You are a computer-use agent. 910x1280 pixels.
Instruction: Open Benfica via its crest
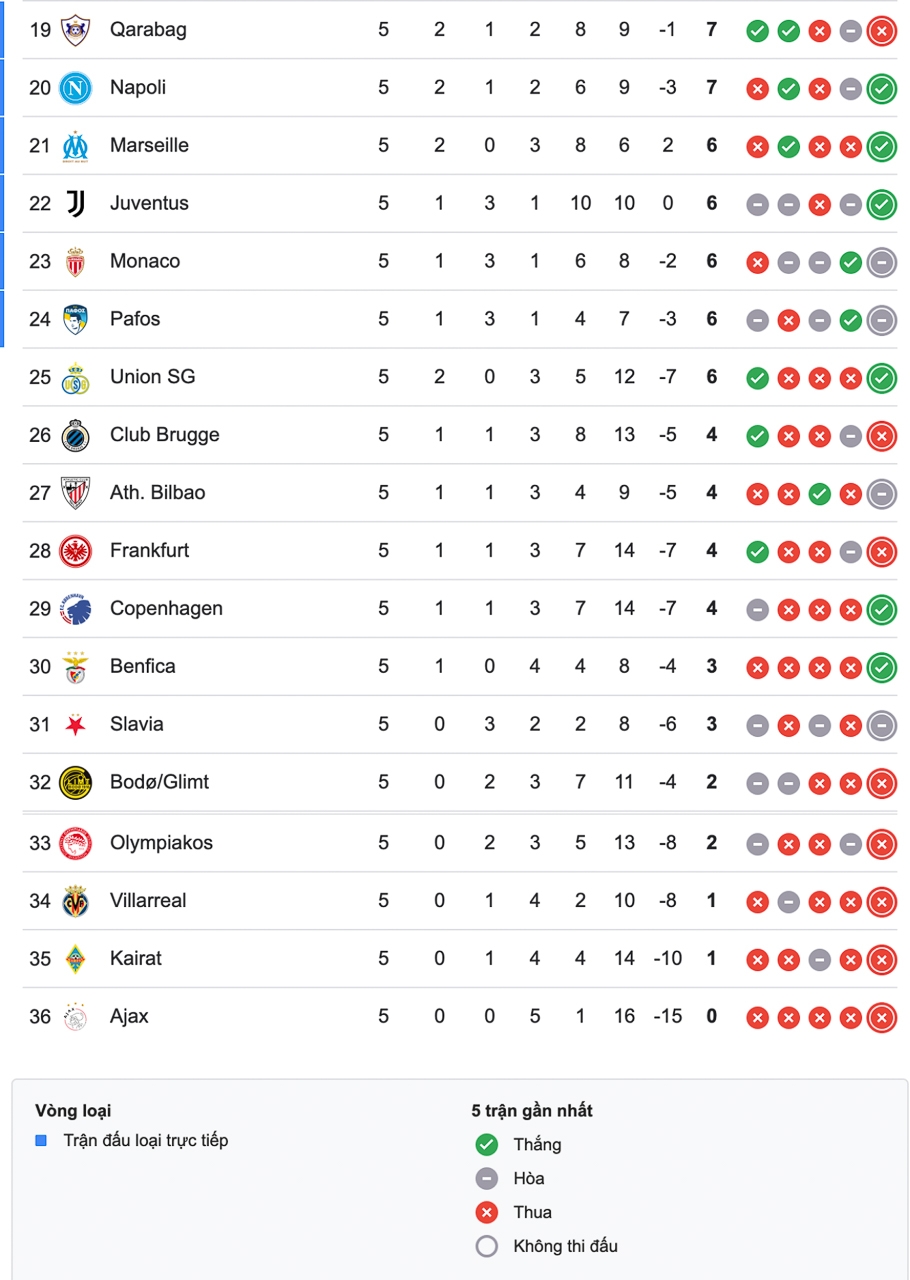click(x=75, y=667)
